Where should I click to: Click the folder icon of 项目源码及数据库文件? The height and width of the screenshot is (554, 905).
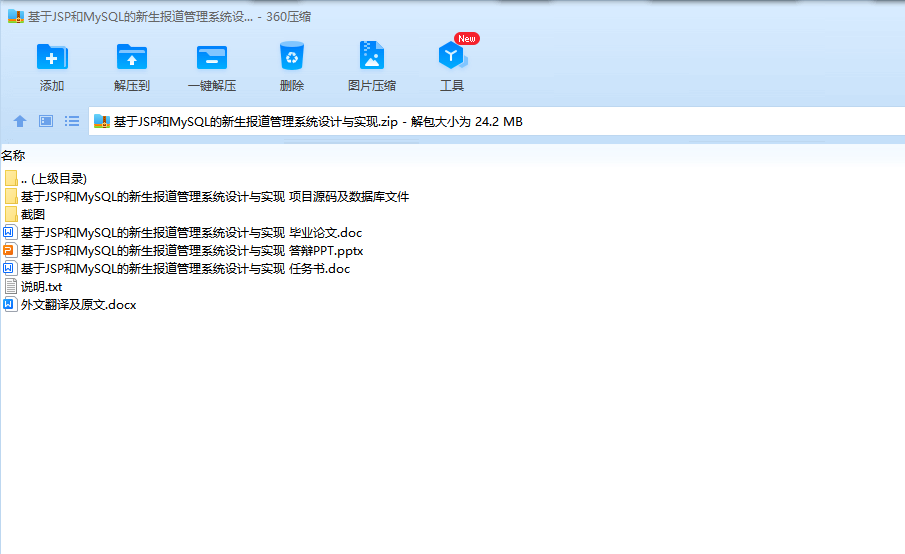click(x=11, y=196)
